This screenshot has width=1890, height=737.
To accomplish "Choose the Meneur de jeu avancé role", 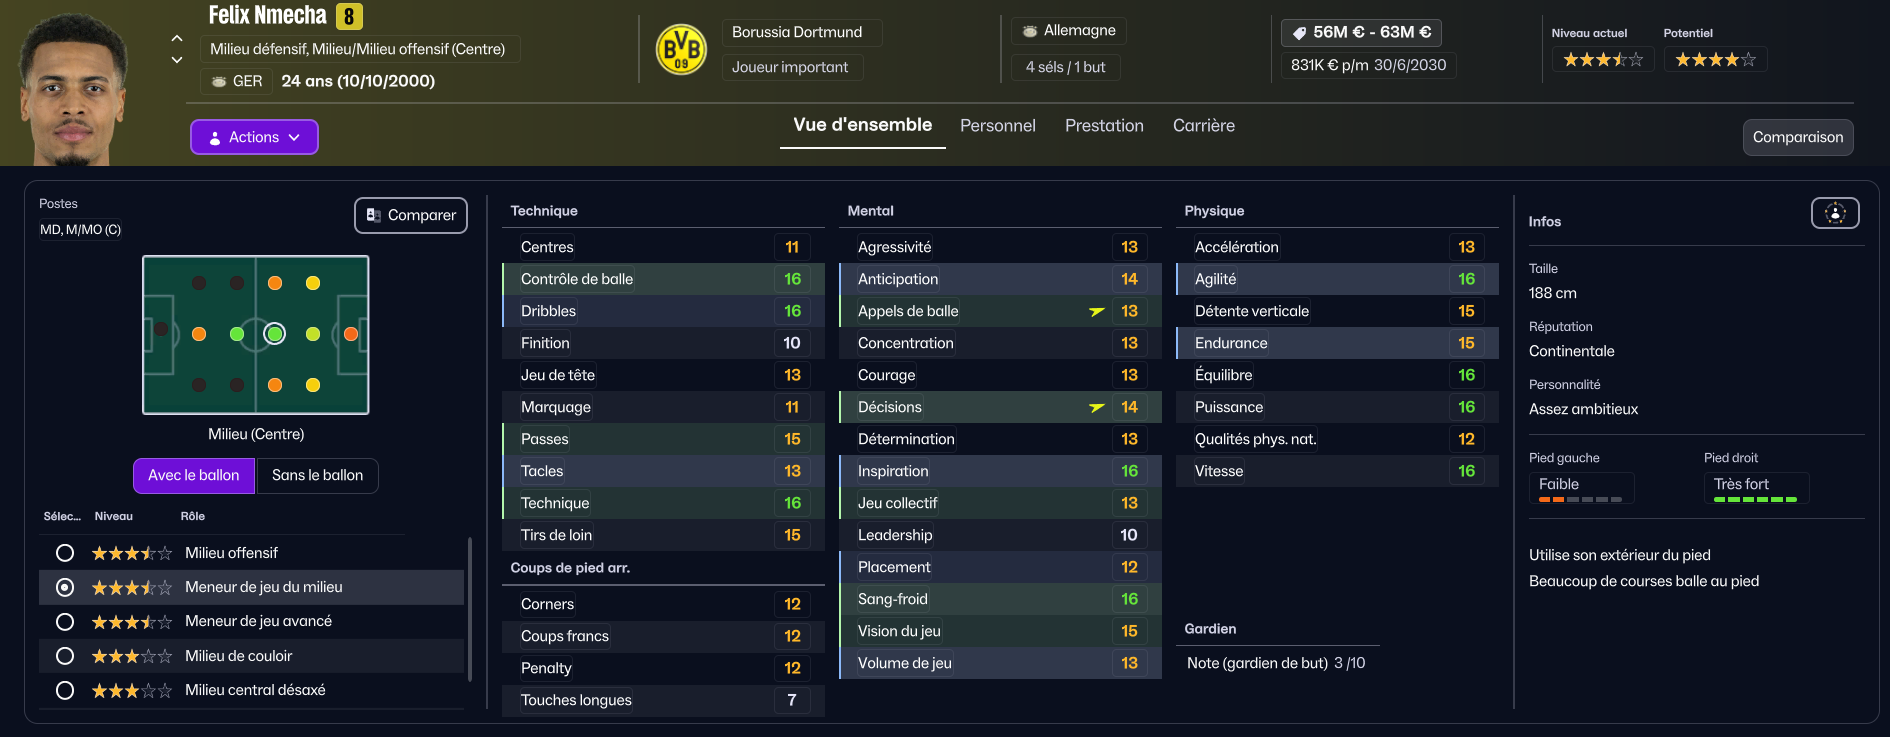I will click(65, 622).
